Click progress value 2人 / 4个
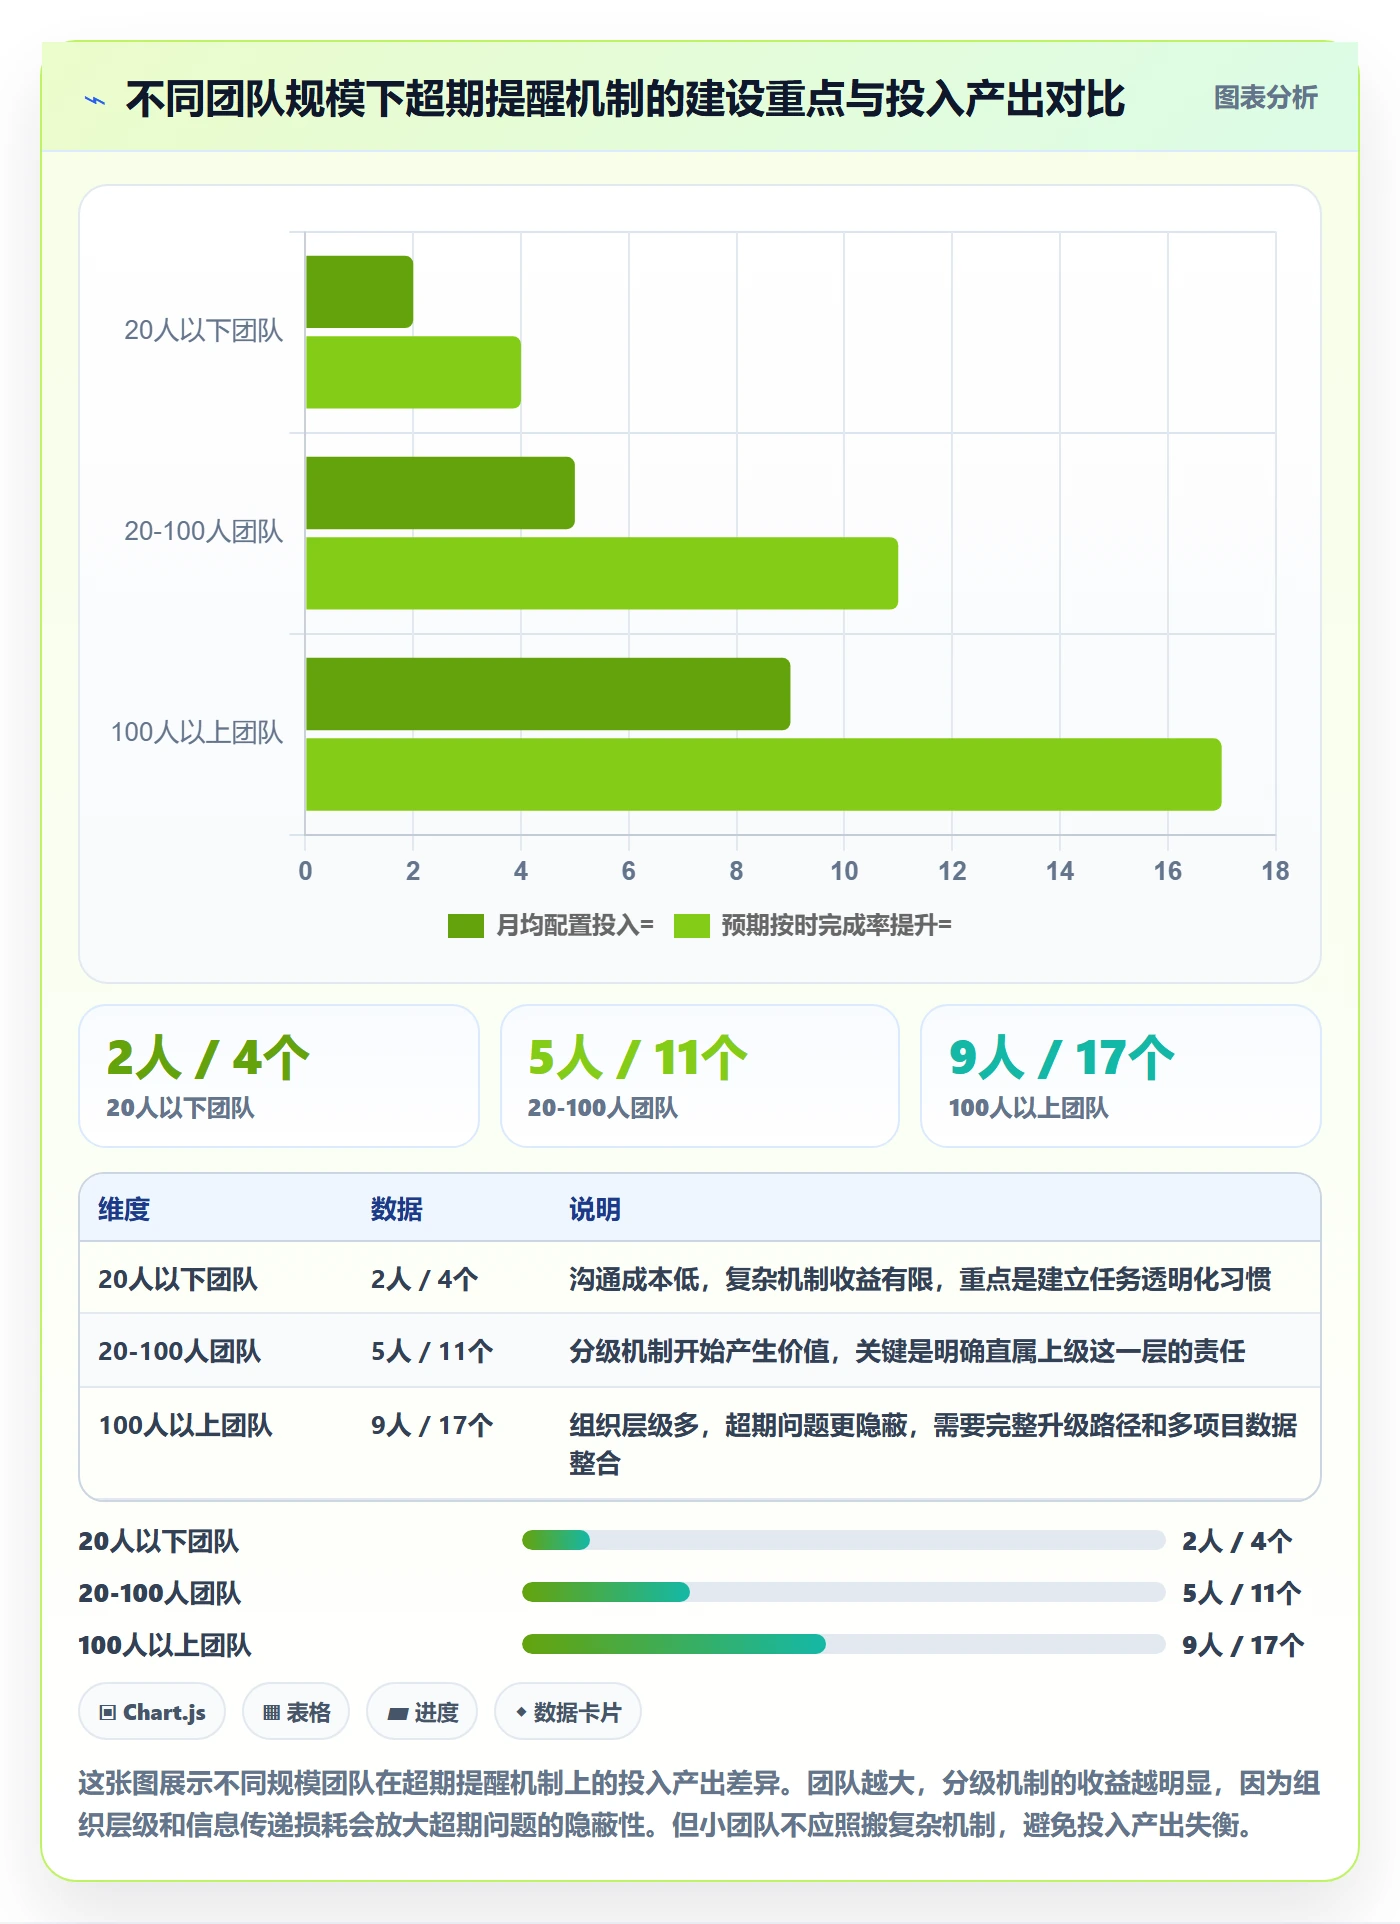Image resolution: width=1400 pixels, height=1924 pixels. pyautogui.click(x=1237, y=1541)
